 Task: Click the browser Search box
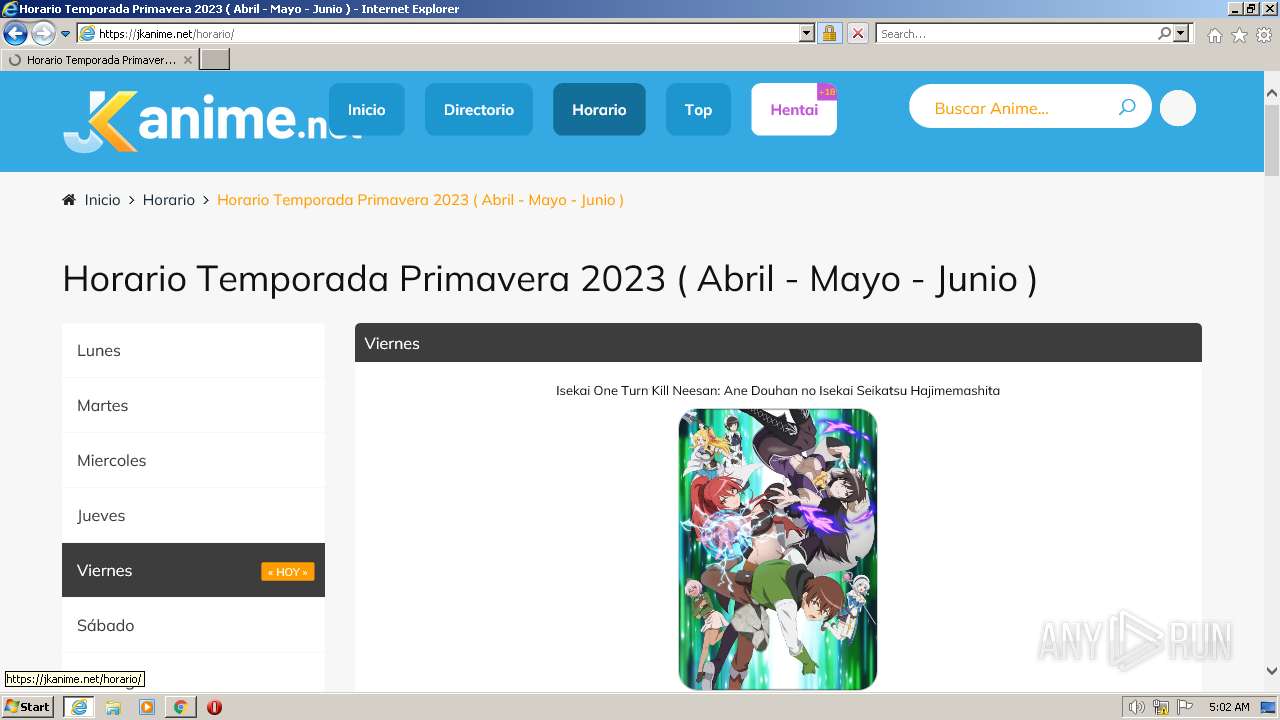pyautogui.click(x=1015, y=34)
